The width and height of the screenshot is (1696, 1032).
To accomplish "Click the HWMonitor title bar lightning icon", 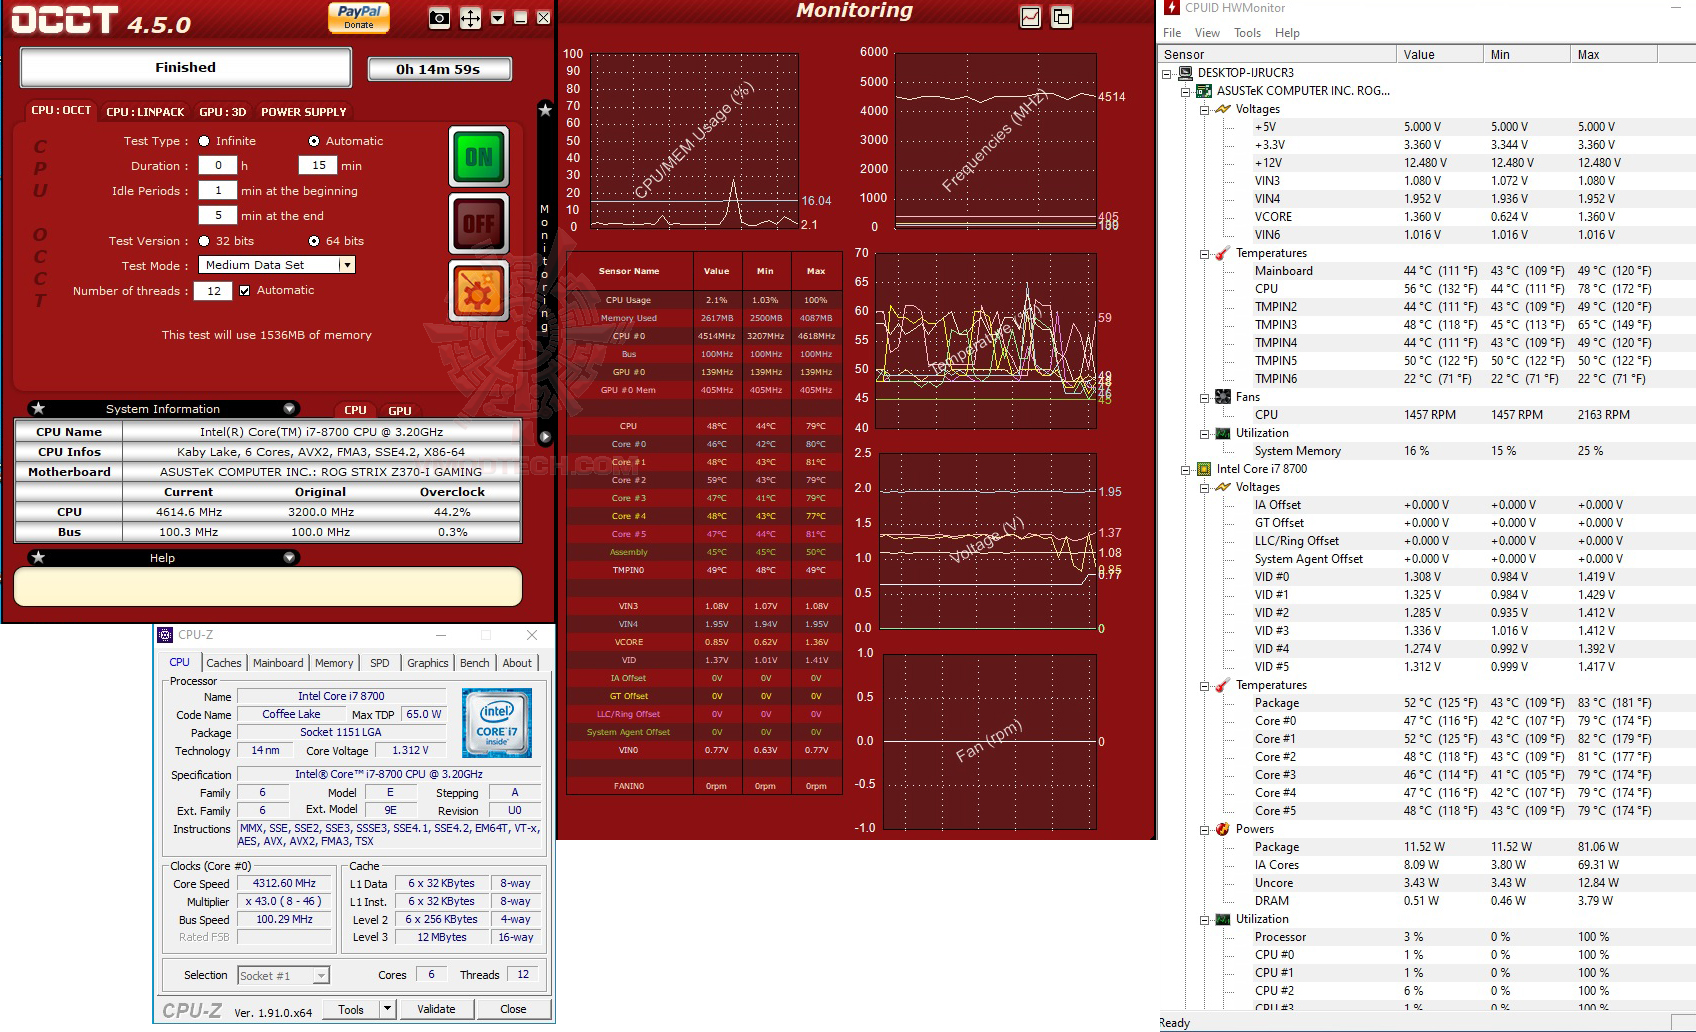I will pyautogui.click(x=1172, y=8).
